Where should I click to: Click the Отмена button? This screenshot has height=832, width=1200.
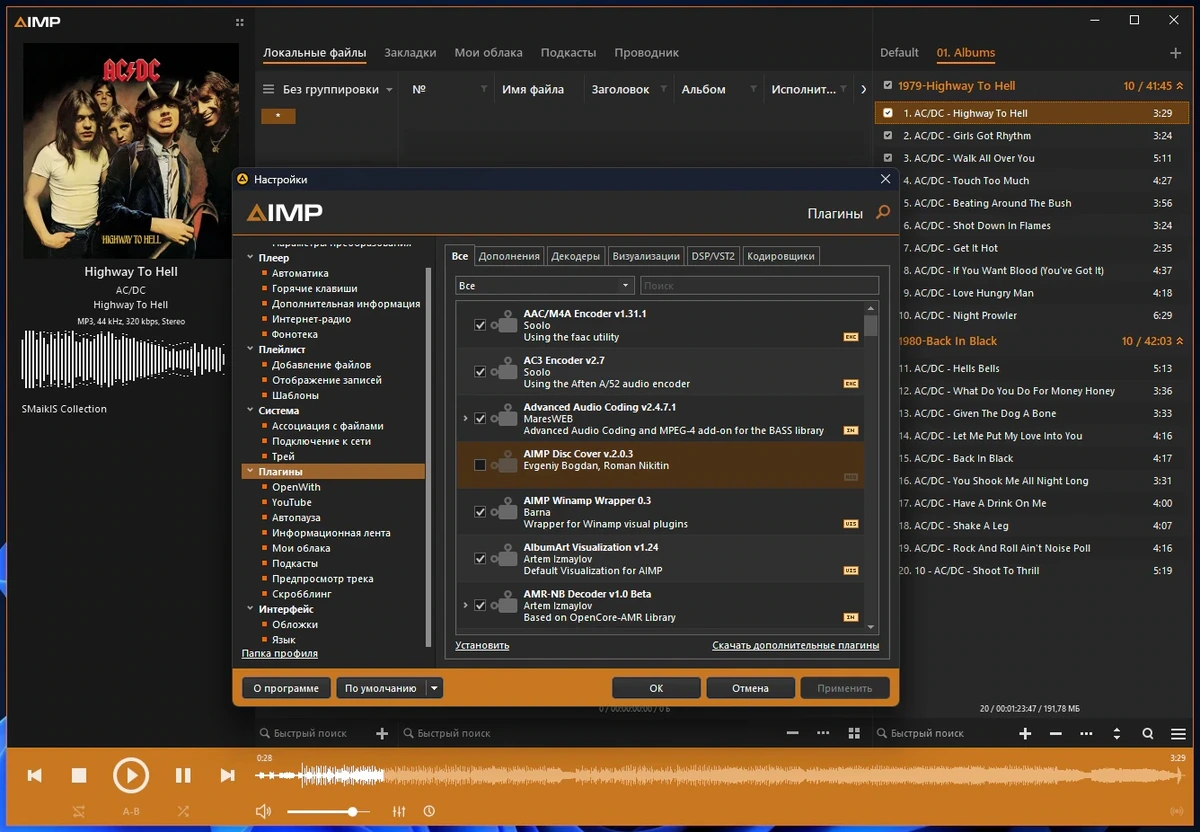pos(750,688)
